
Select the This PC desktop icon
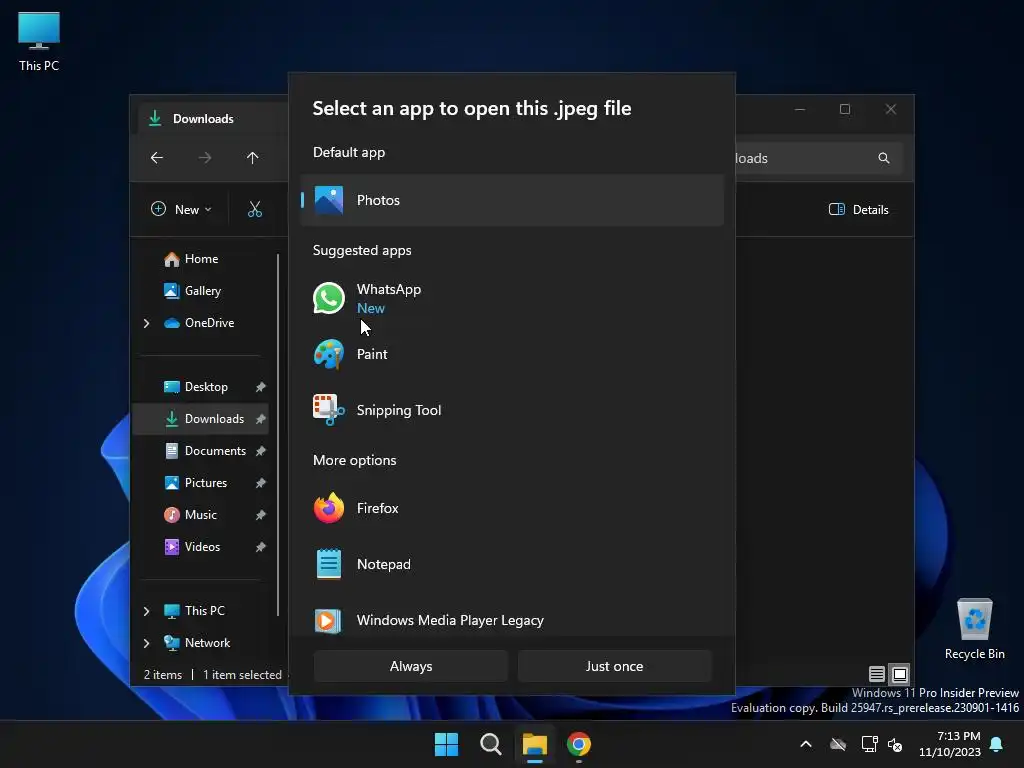[39, 42]
